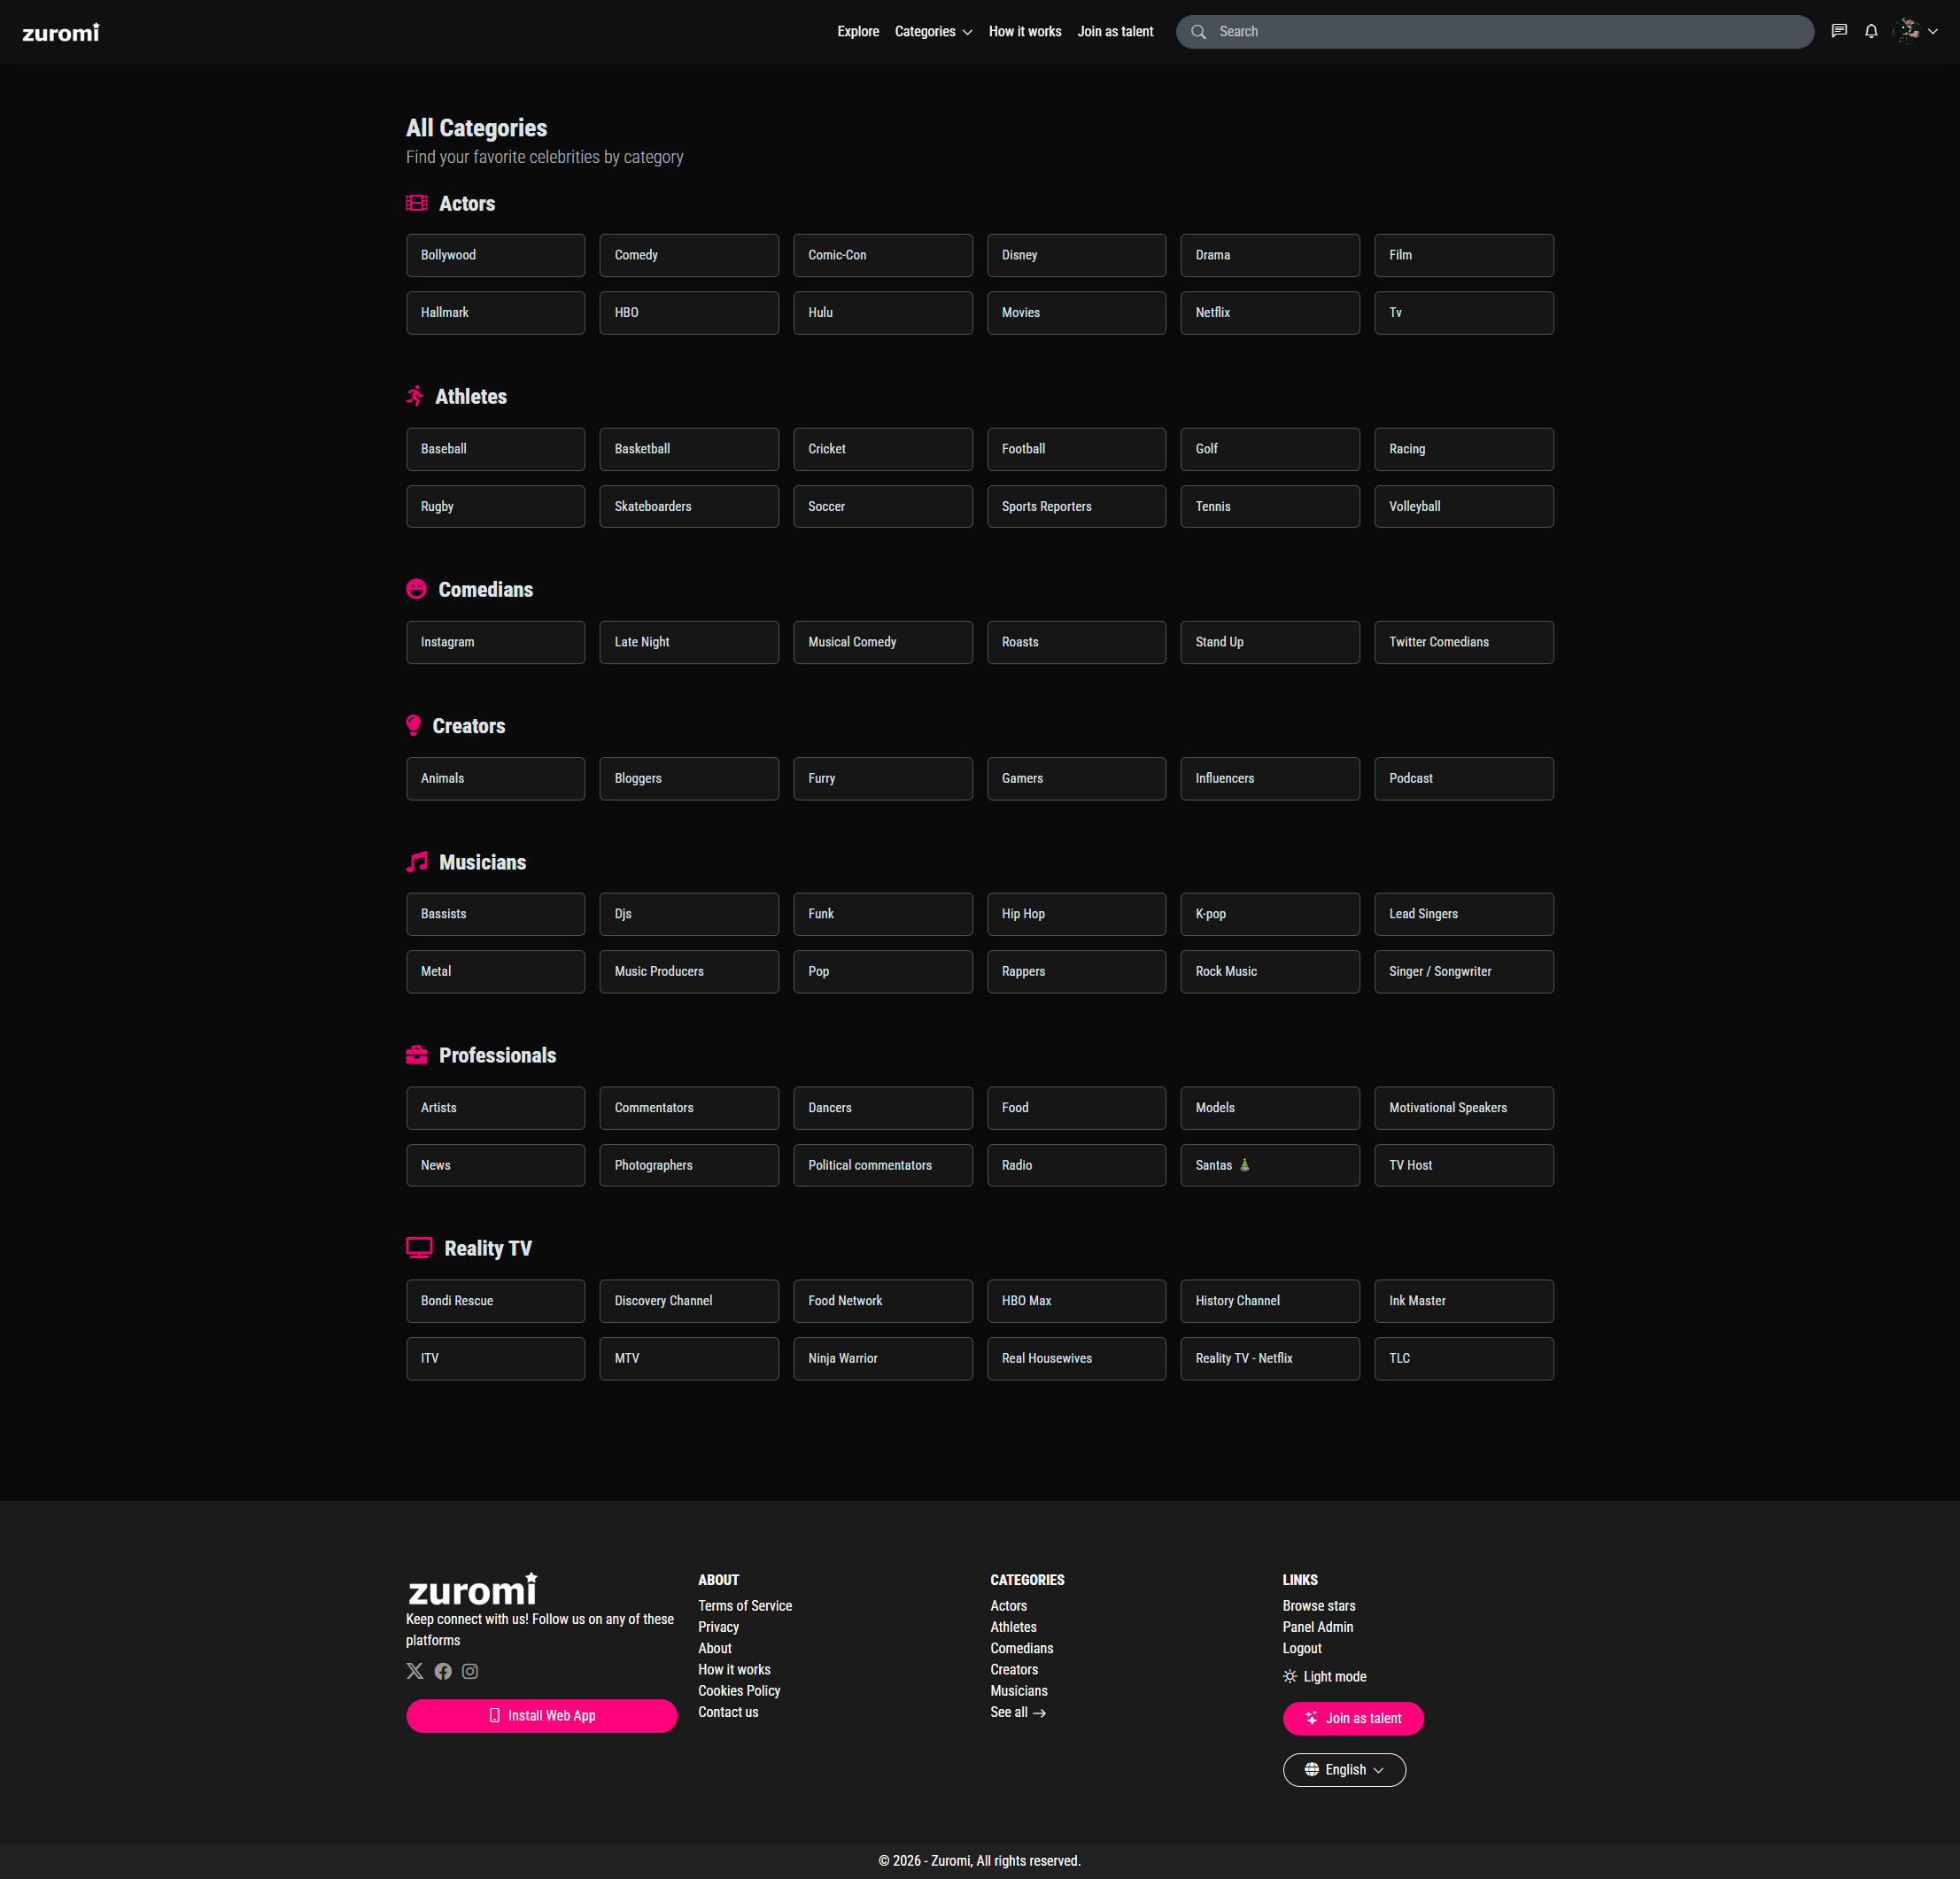Click the Actors film strip icon

click(416, 203)
